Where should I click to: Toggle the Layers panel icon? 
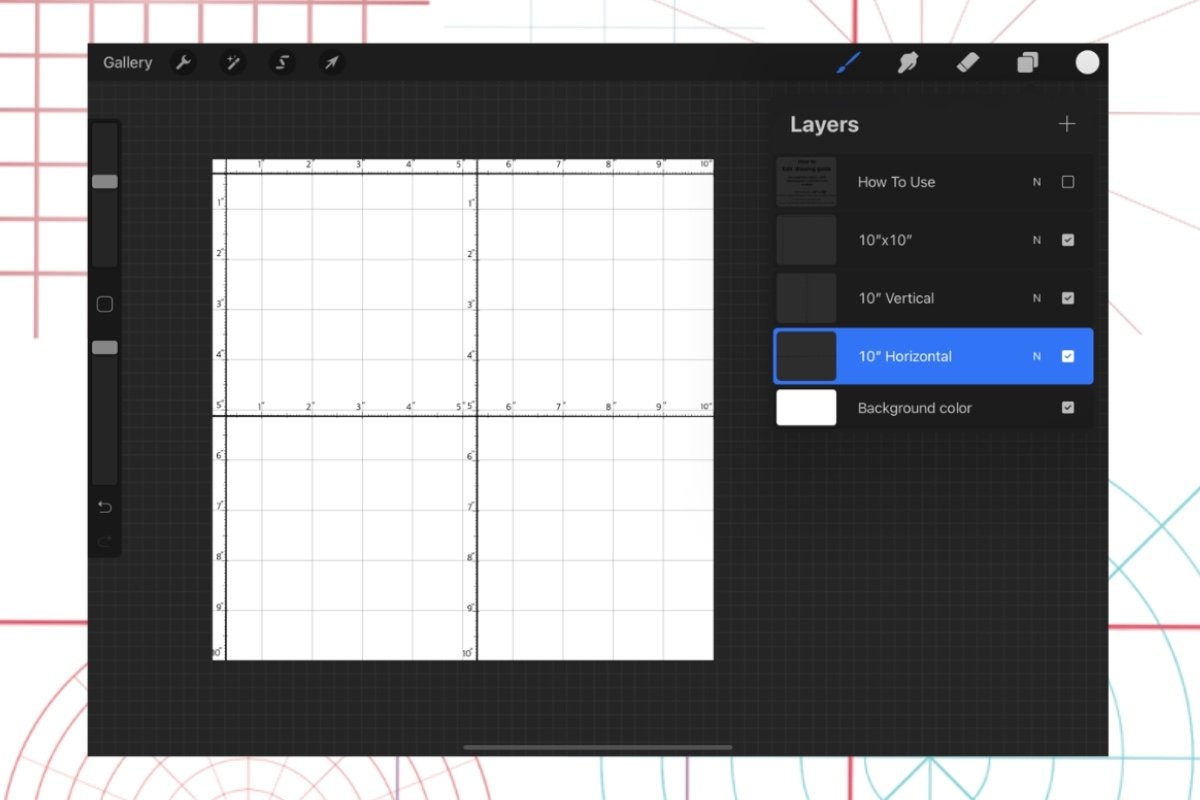click(1027, 63)
